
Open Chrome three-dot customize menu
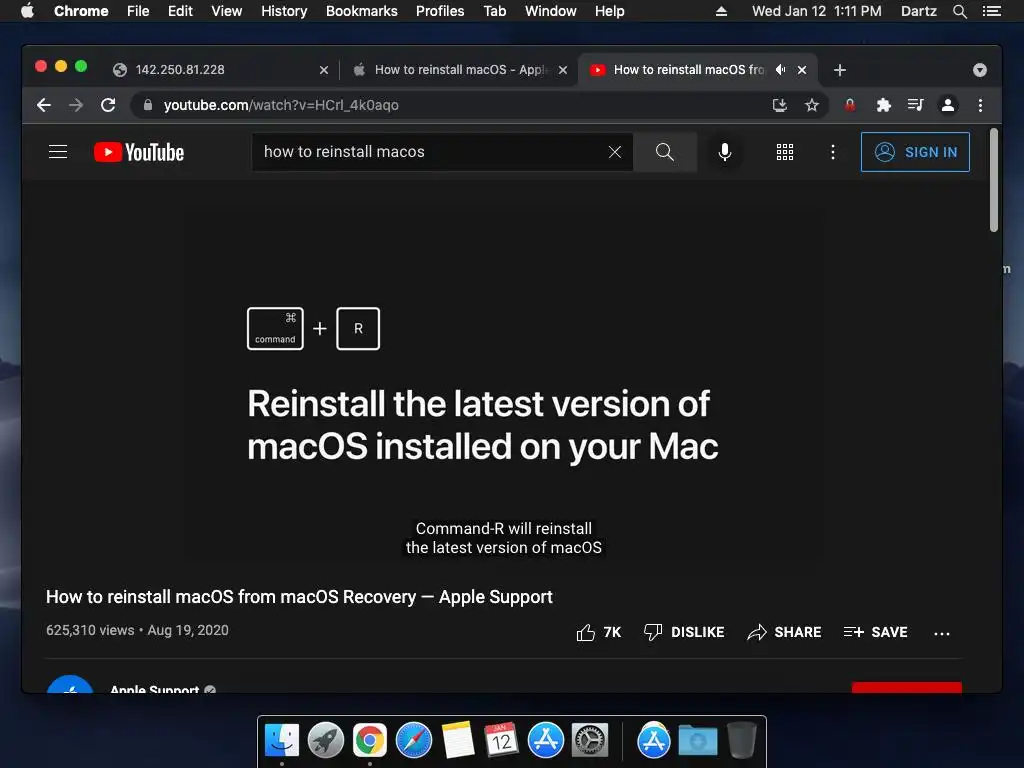click(x=980, y=105)
